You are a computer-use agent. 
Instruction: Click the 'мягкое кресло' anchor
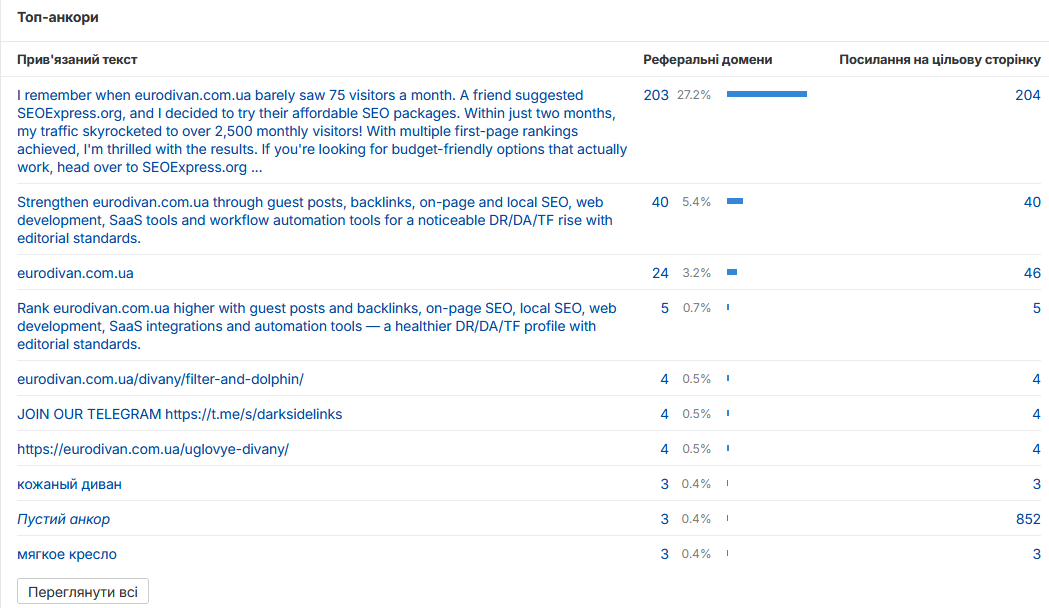coord(66,554)
